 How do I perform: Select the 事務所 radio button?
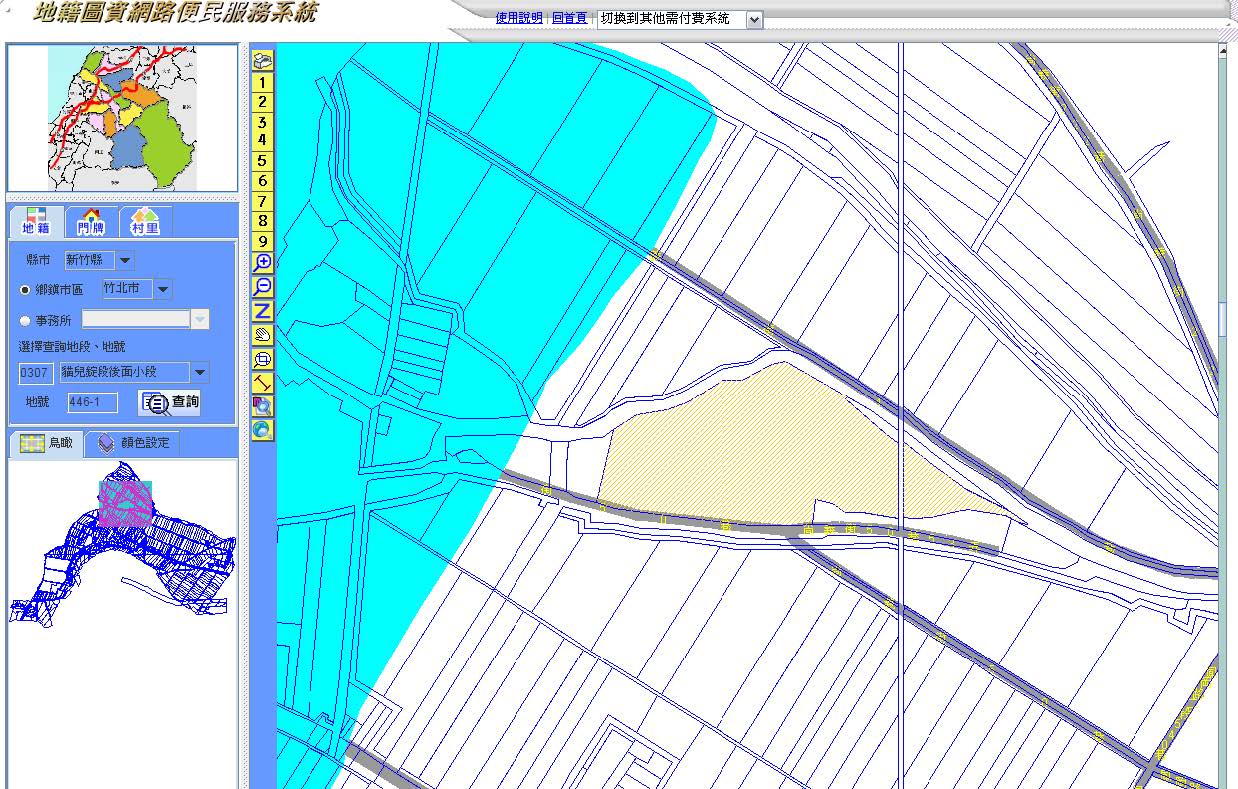coord(26,321)
